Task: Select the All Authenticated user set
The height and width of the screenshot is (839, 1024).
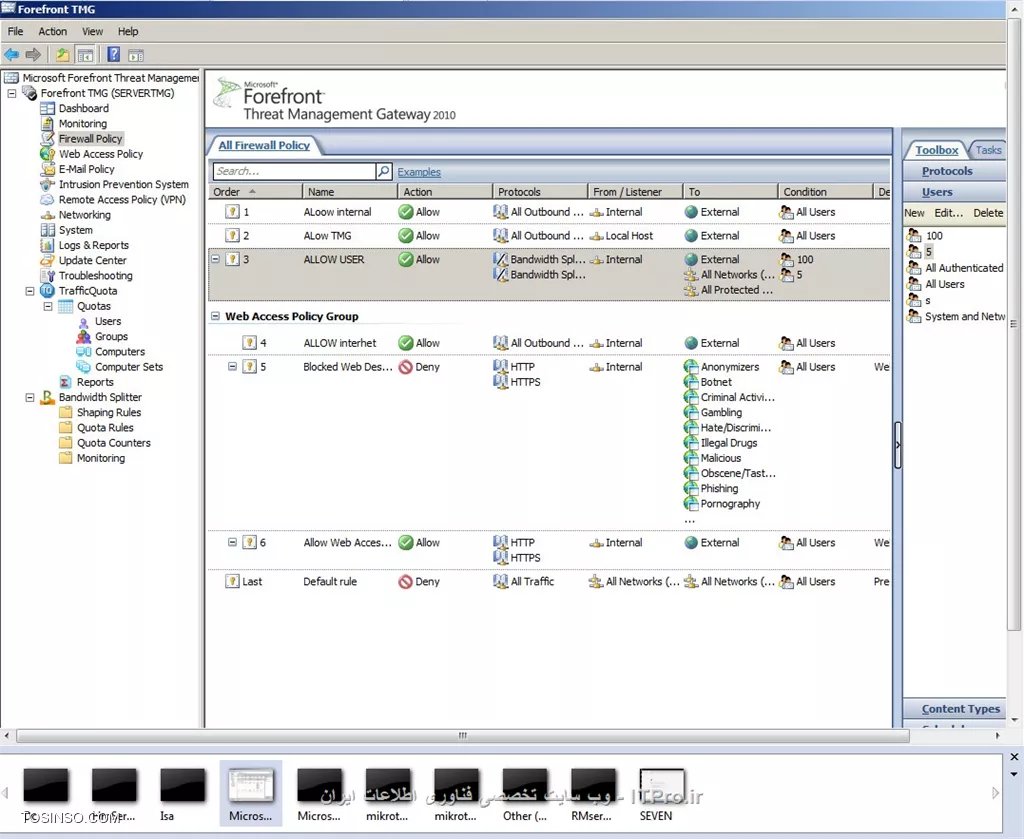Action: tap(956, 268)
